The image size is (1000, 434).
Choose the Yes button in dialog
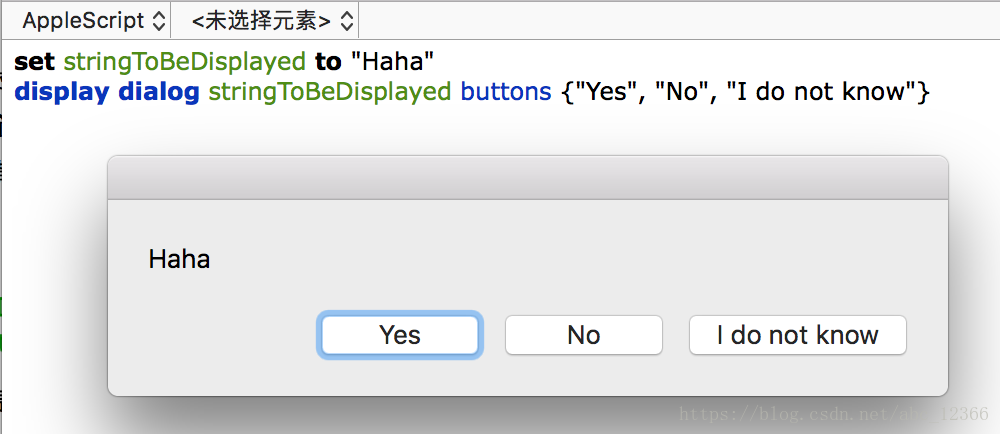coord(399,335)
